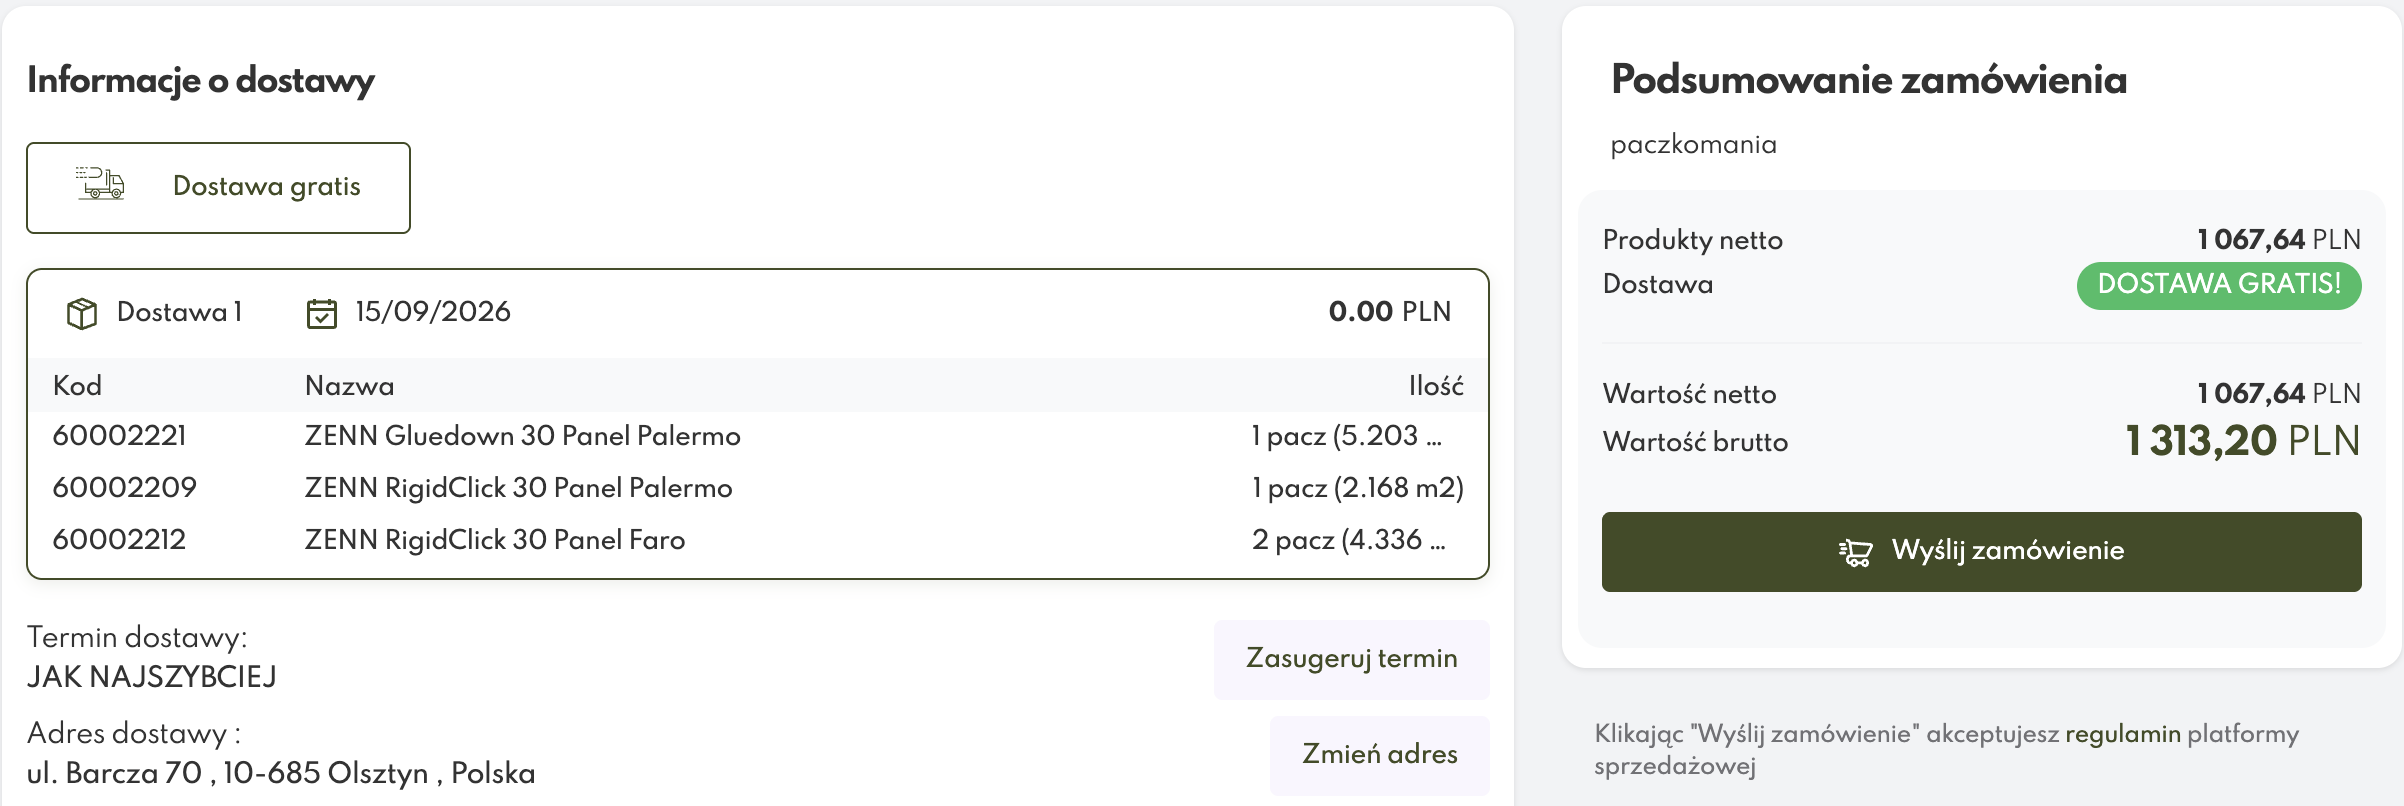Screen dimensions: 2404x806
Task: Click Zmień adres to change address
Action: 1379,755
